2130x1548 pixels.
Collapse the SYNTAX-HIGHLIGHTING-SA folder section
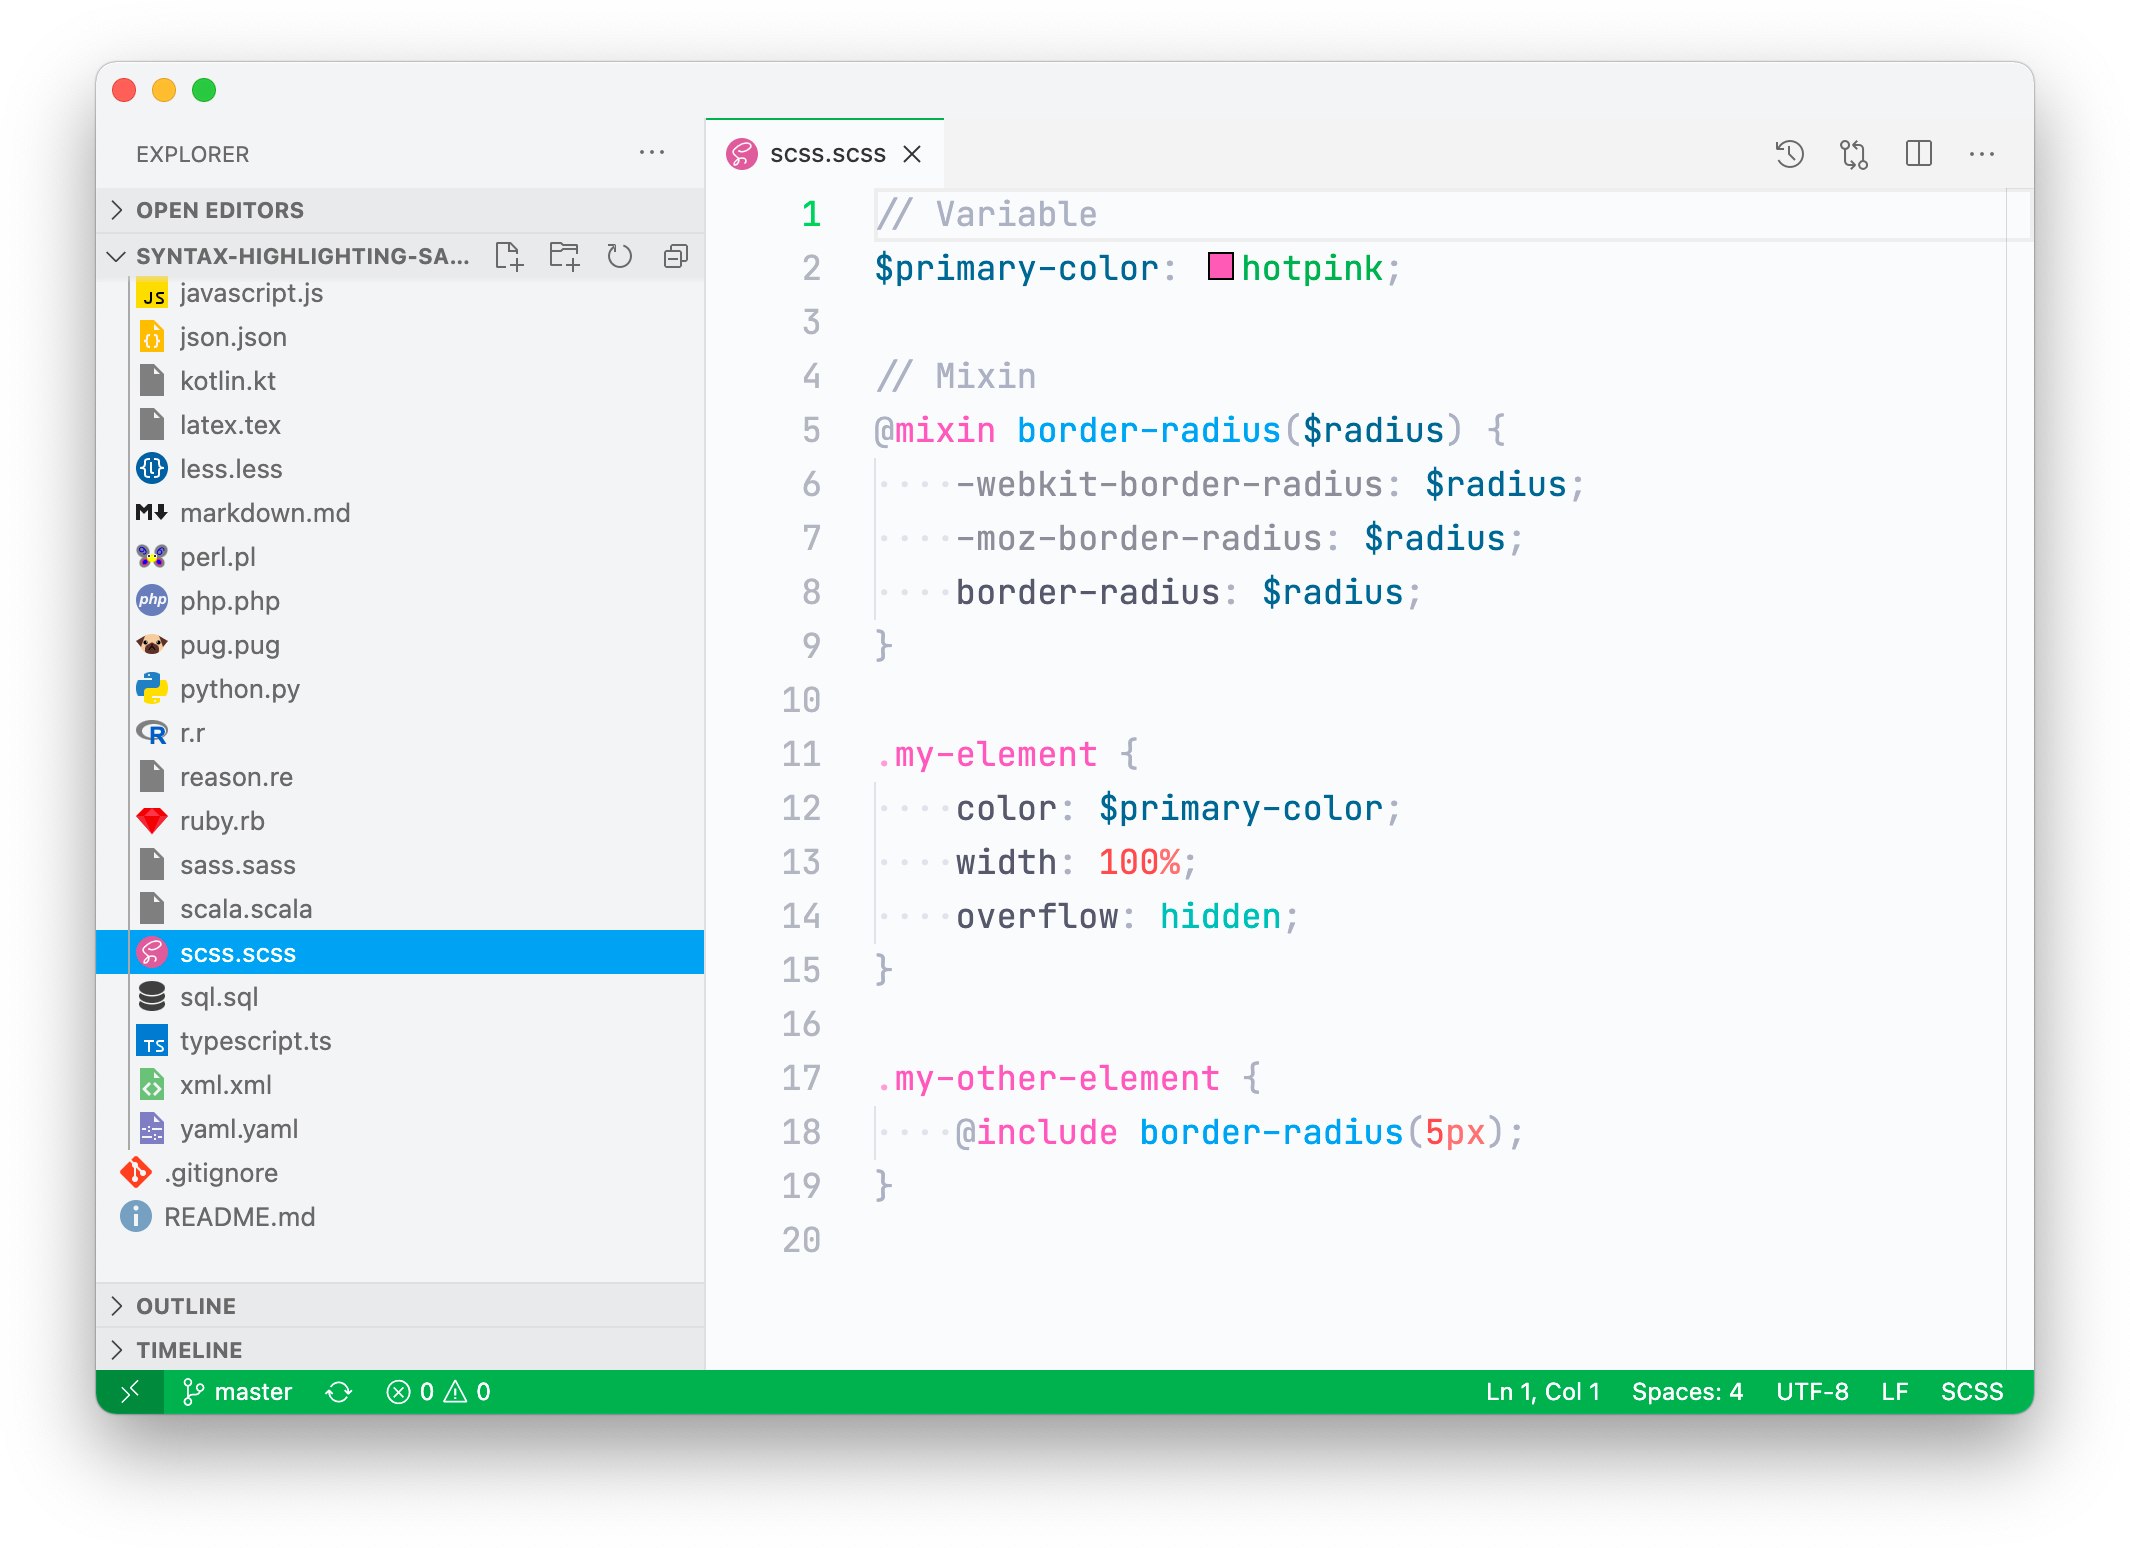point(116,256)
